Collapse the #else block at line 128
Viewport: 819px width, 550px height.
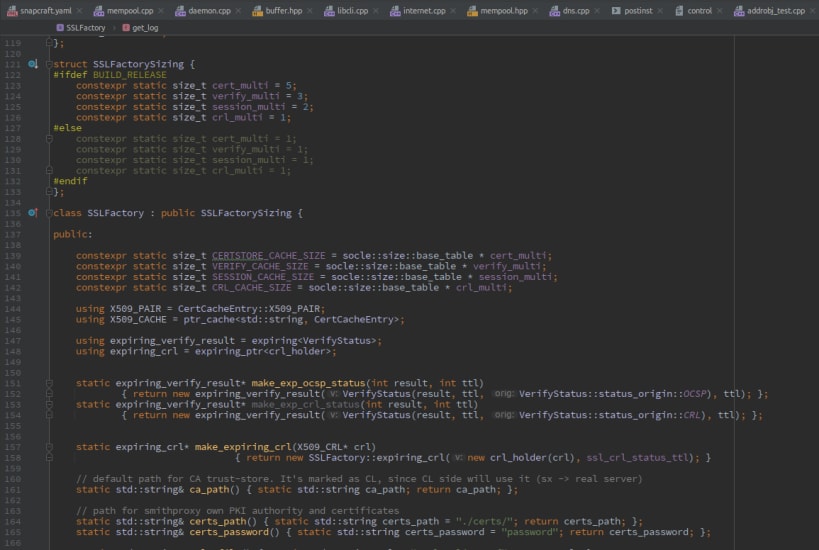click(49, 139)
